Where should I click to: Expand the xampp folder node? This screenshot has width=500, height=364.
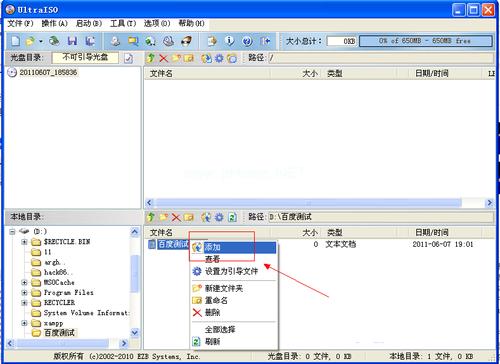coord(24,323)
